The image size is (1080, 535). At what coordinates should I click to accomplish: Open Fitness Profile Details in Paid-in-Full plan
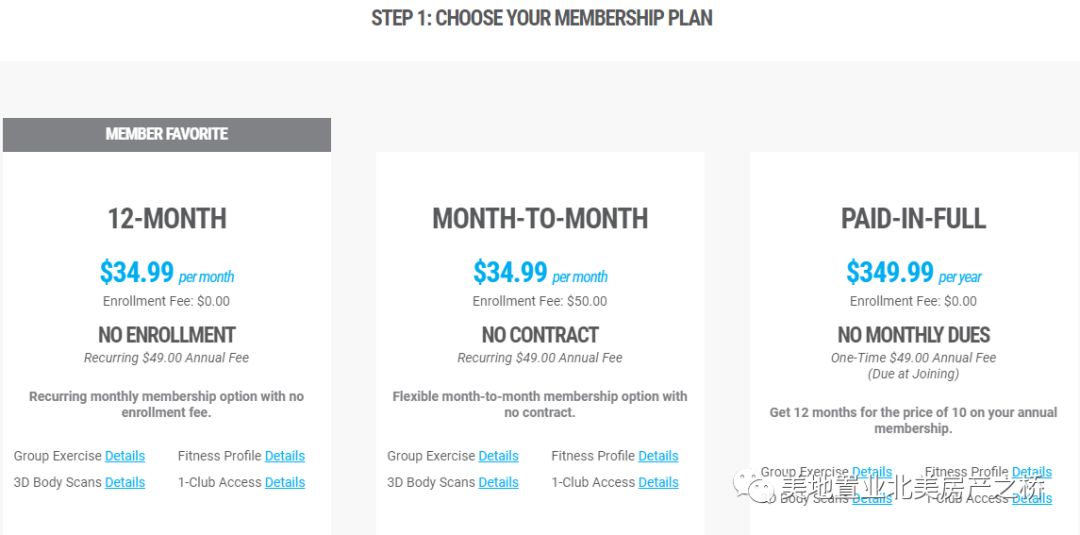coord(1032,472)
